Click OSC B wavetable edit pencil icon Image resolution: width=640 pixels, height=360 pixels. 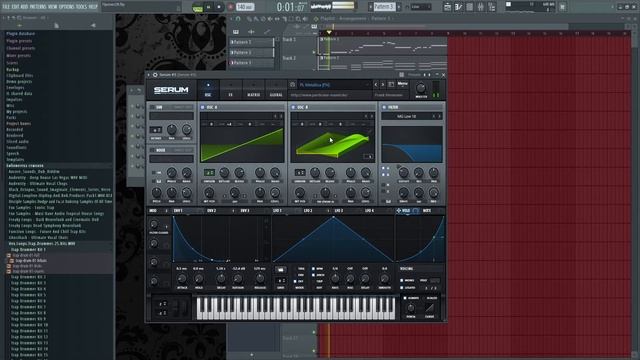(369, 131)
